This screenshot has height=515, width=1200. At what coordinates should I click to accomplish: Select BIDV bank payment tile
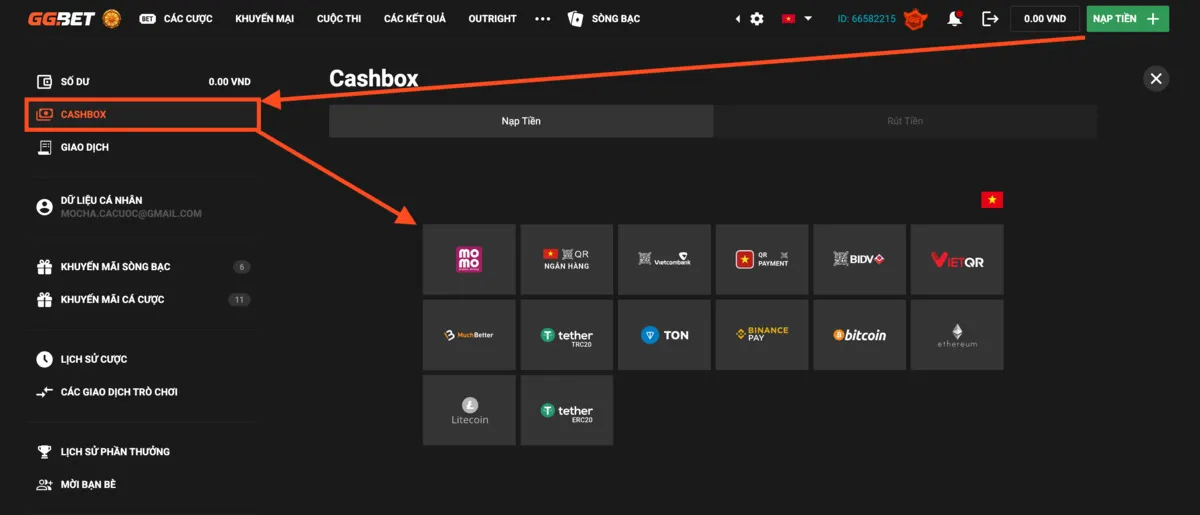(x=859, y=259)
